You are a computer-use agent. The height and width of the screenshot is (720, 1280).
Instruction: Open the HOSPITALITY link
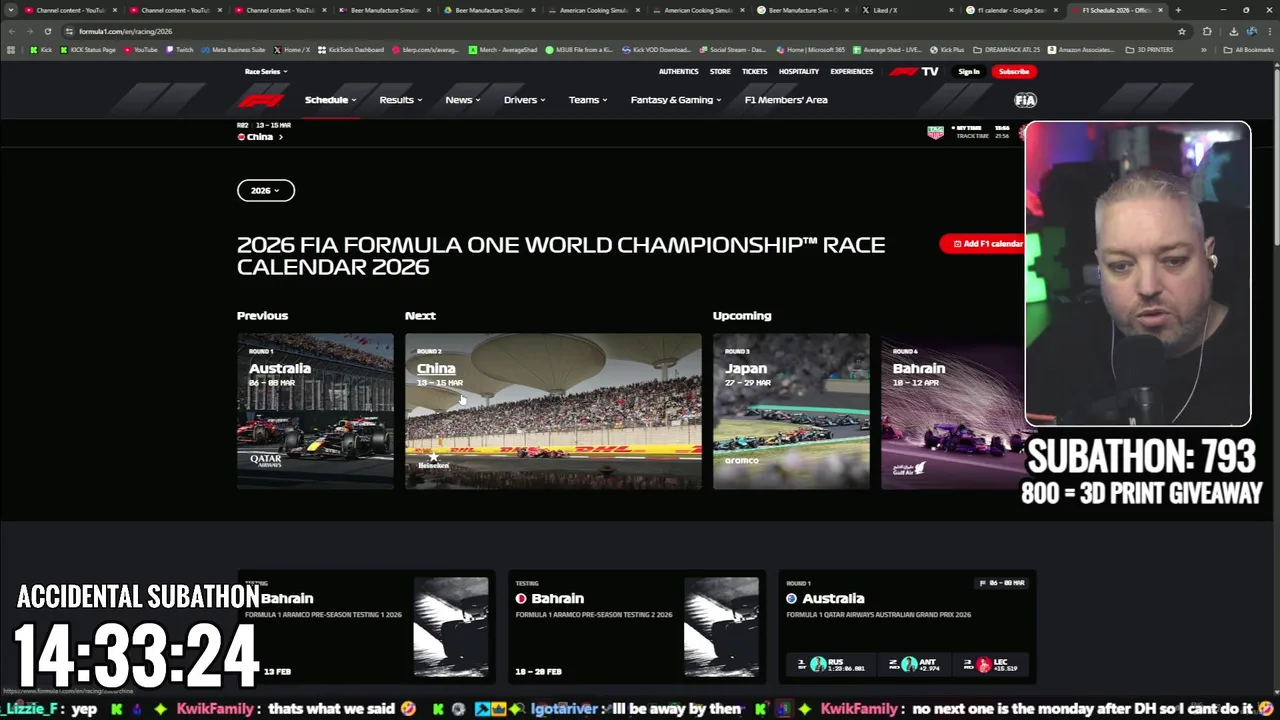[x=799, y=71]
